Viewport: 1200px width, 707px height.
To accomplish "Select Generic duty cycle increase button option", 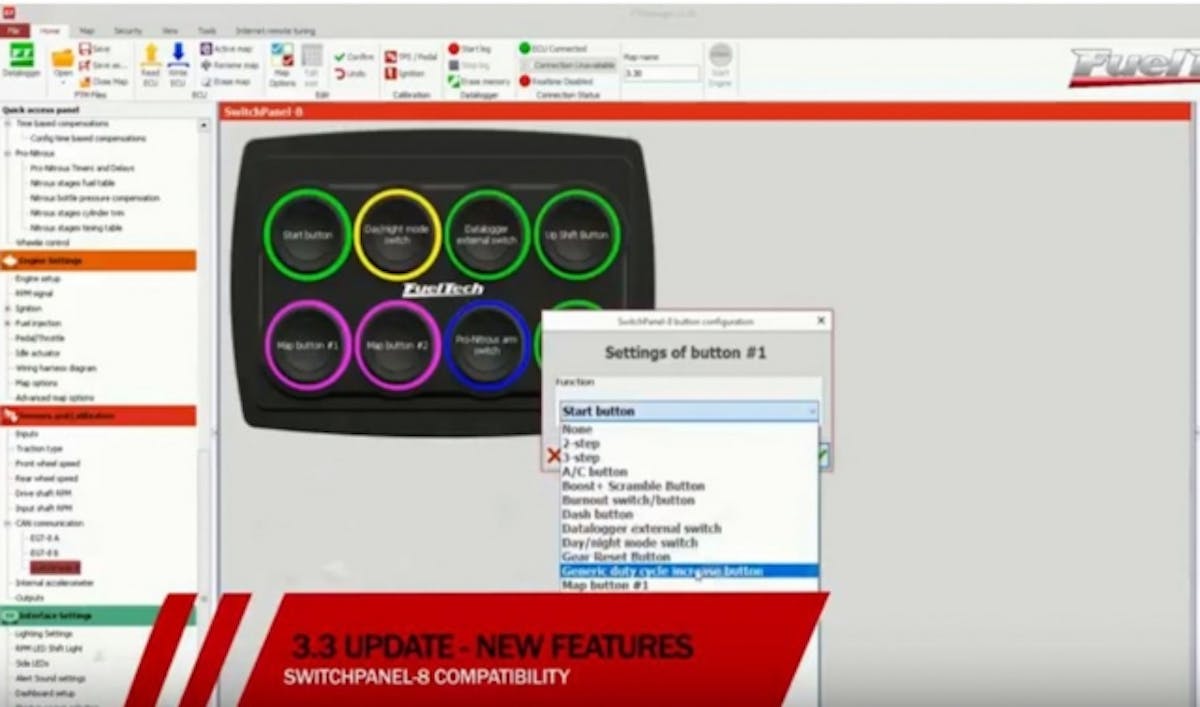I will (662, 571).
